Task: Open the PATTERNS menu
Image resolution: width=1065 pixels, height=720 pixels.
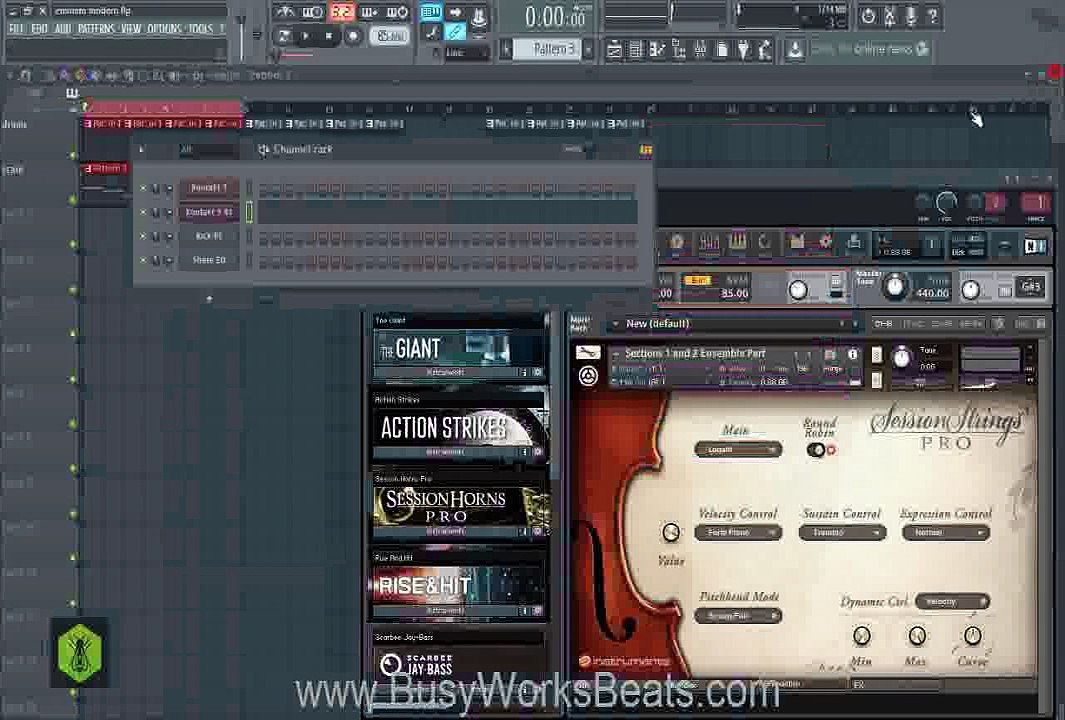Action: (96, 29)
